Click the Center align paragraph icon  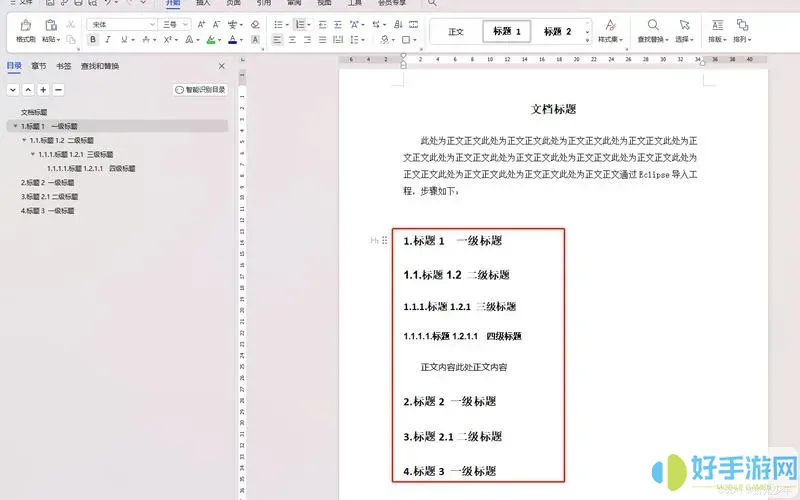(x=292, y=40)
